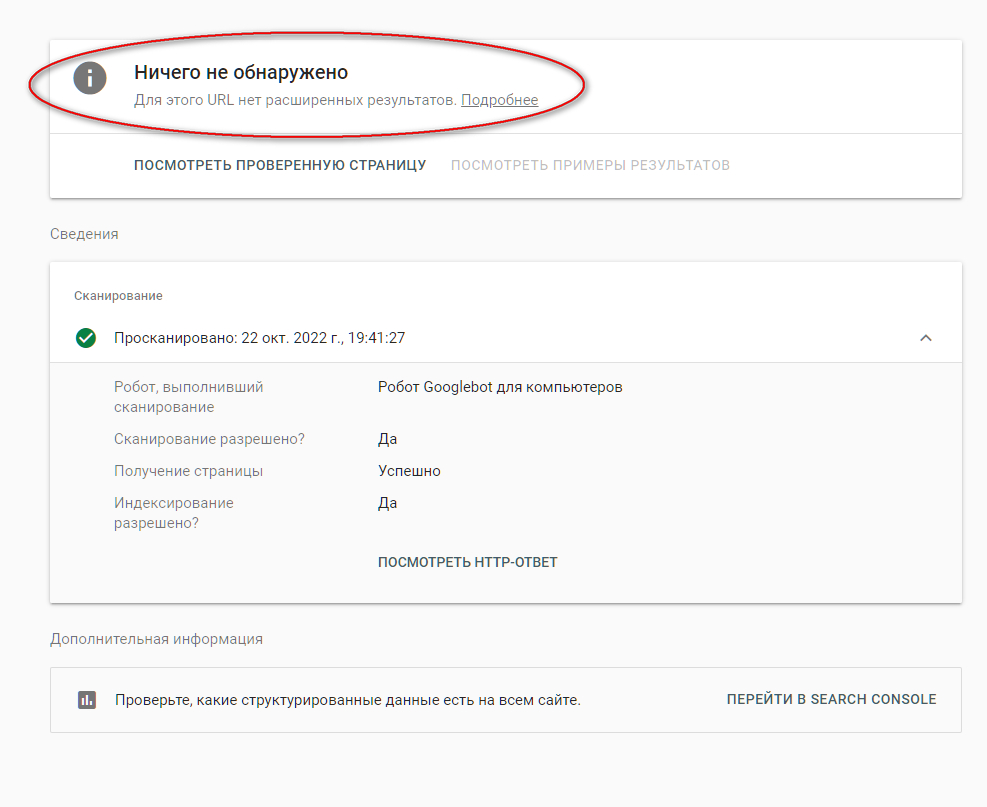Screen dimensions: 987x807
Task: Click the Сканирование subsection label
Action: [118, 296]
